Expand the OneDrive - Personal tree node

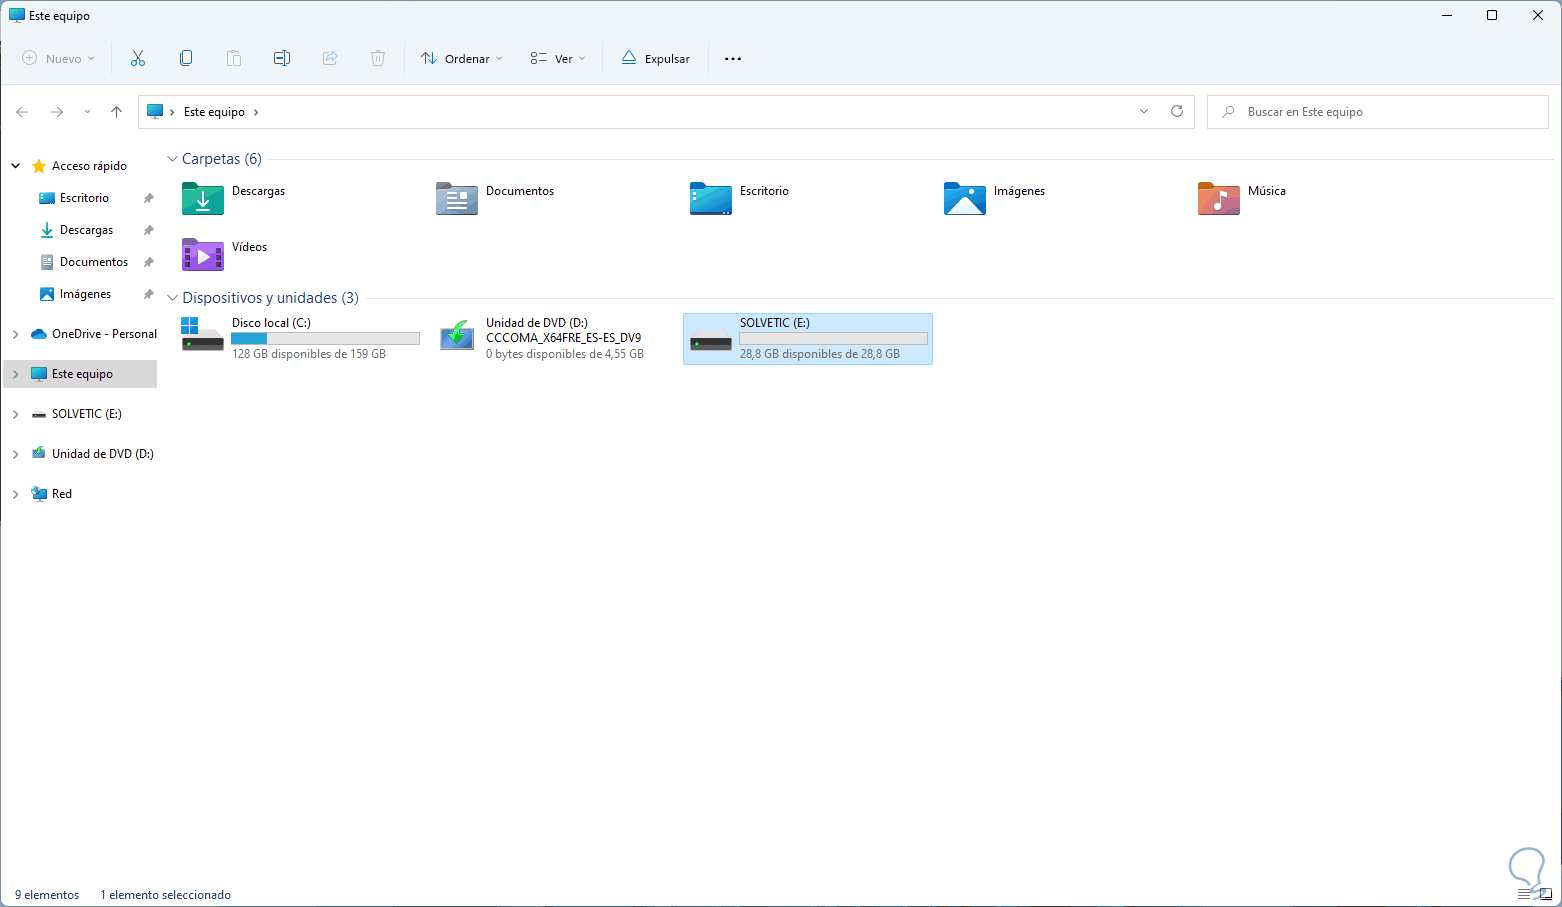tap(16, 334)
